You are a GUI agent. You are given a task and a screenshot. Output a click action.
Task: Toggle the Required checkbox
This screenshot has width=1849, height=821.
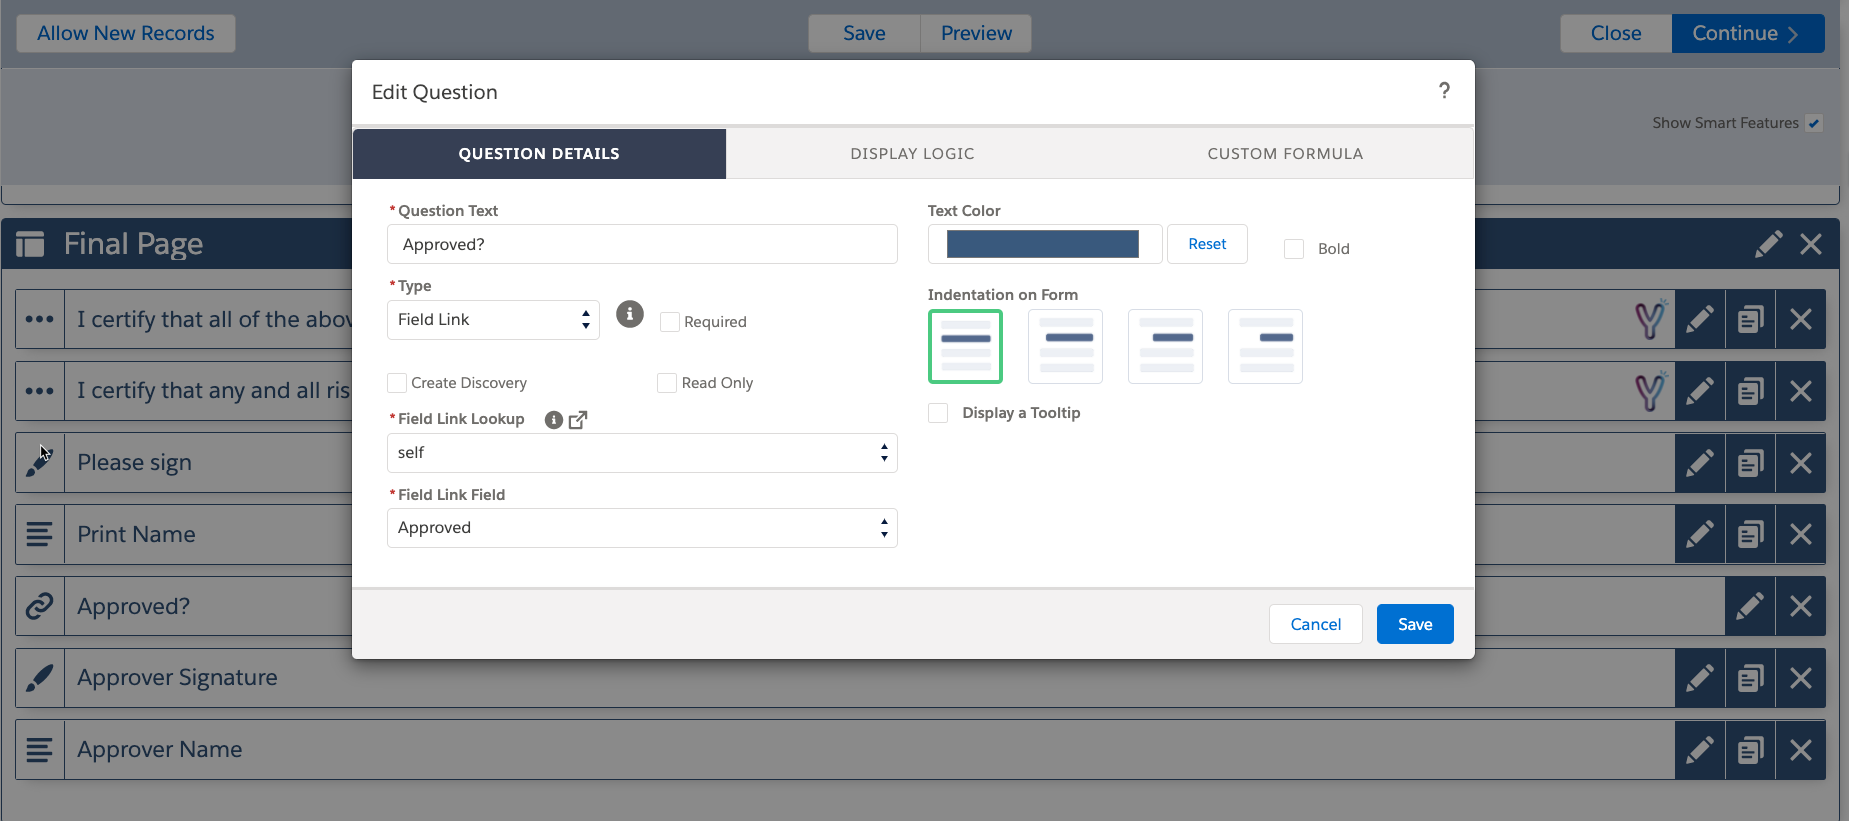(x=670, y=322)
